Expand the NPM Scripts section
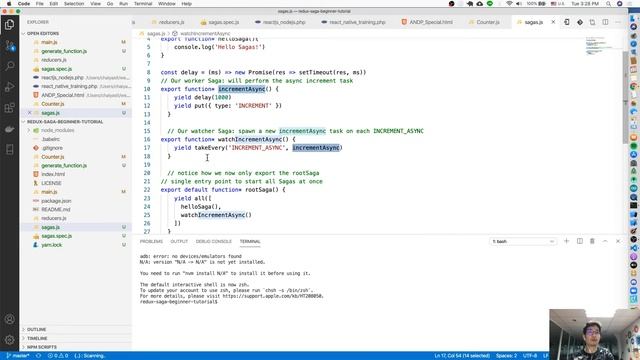This screenshot has height=360, width=640. [x=42, y=347]
